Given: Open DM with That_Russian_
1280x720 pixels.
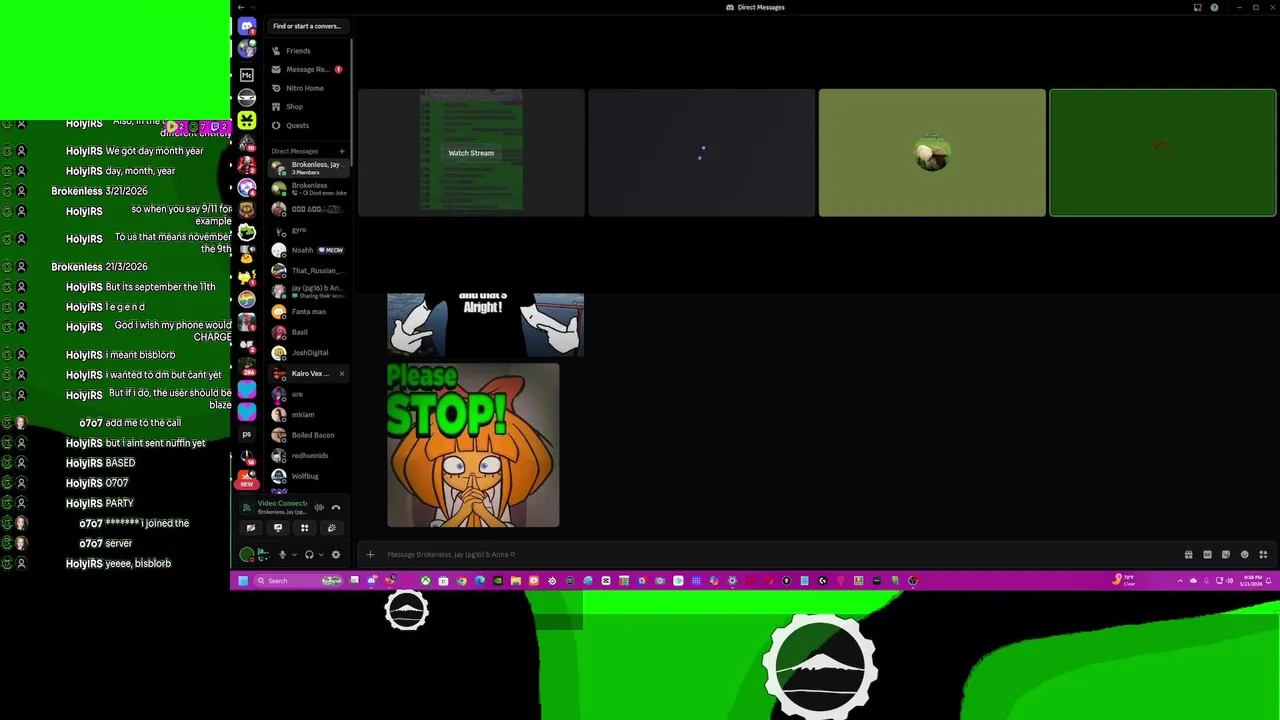Looking at the screenshot, I should 307,271.
